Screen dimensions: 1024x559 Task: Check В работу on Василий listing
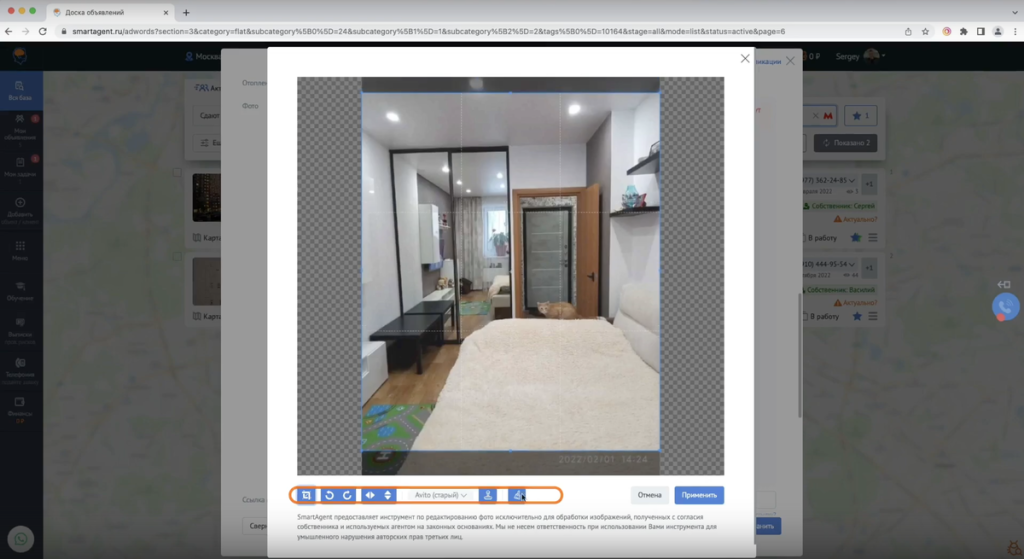pyautogui.click(x=822, y=316)
